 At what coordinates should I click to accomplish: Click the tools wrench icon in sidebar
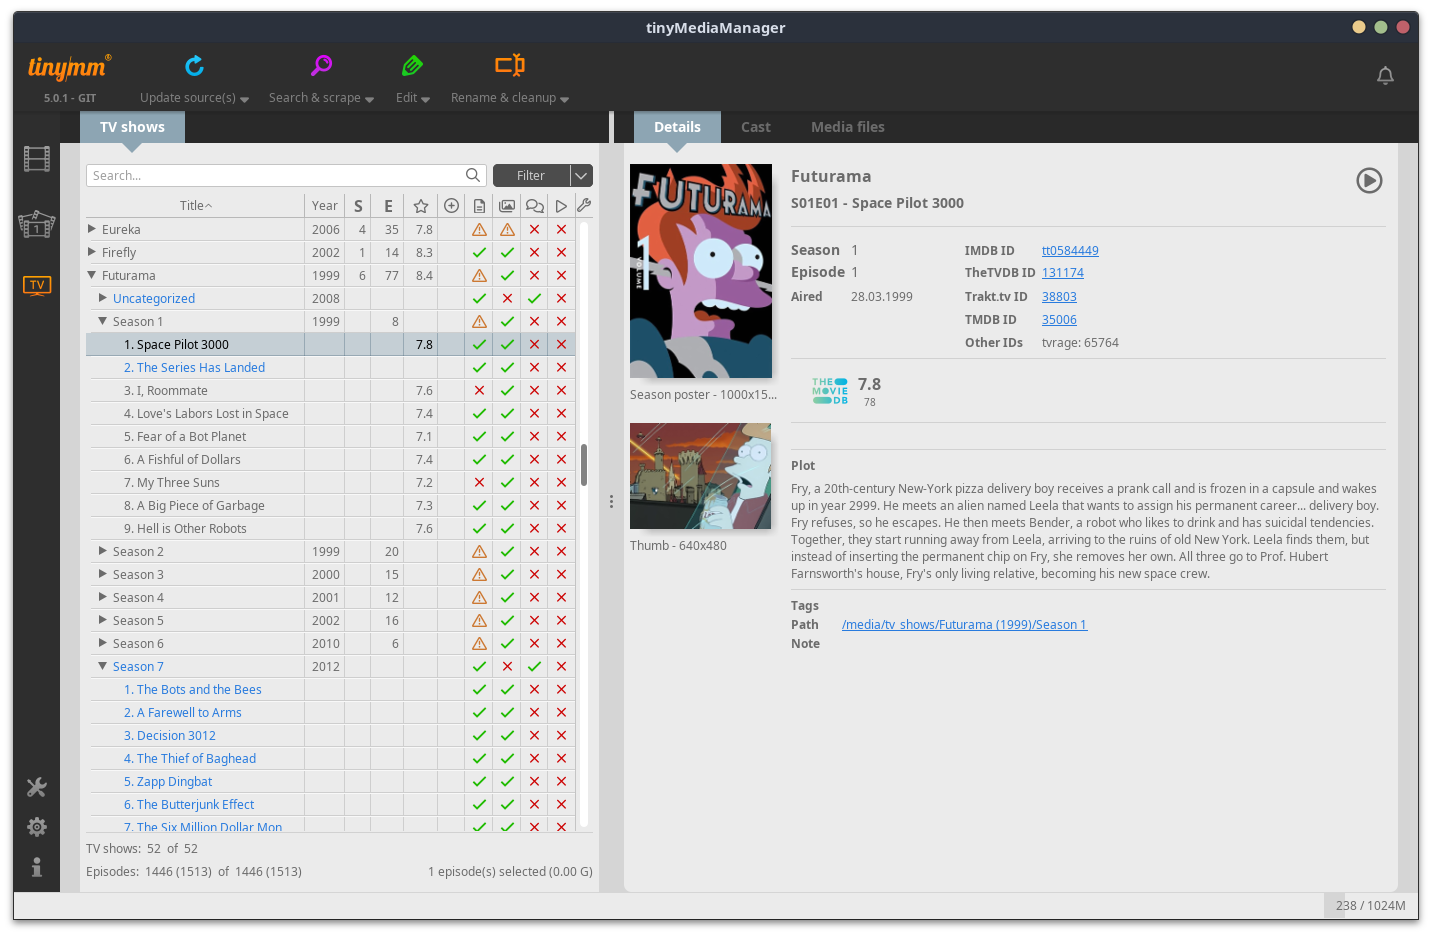pos(37,788)
